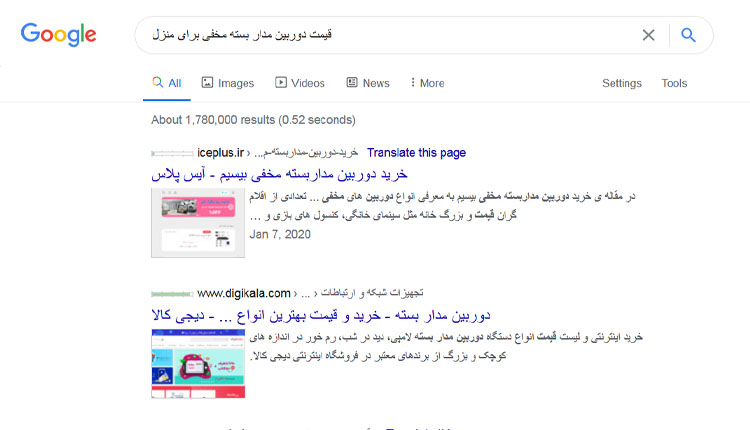Open the Settings dropdown
Screen dimensions: 750x430
tap(621, 83)
